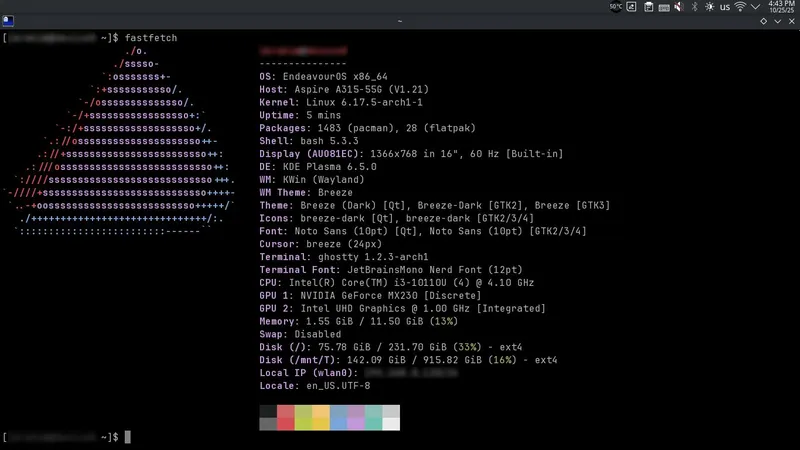Close the terminal with the X button
Screen dimensions: 800x450
click(x=790, y=20)
